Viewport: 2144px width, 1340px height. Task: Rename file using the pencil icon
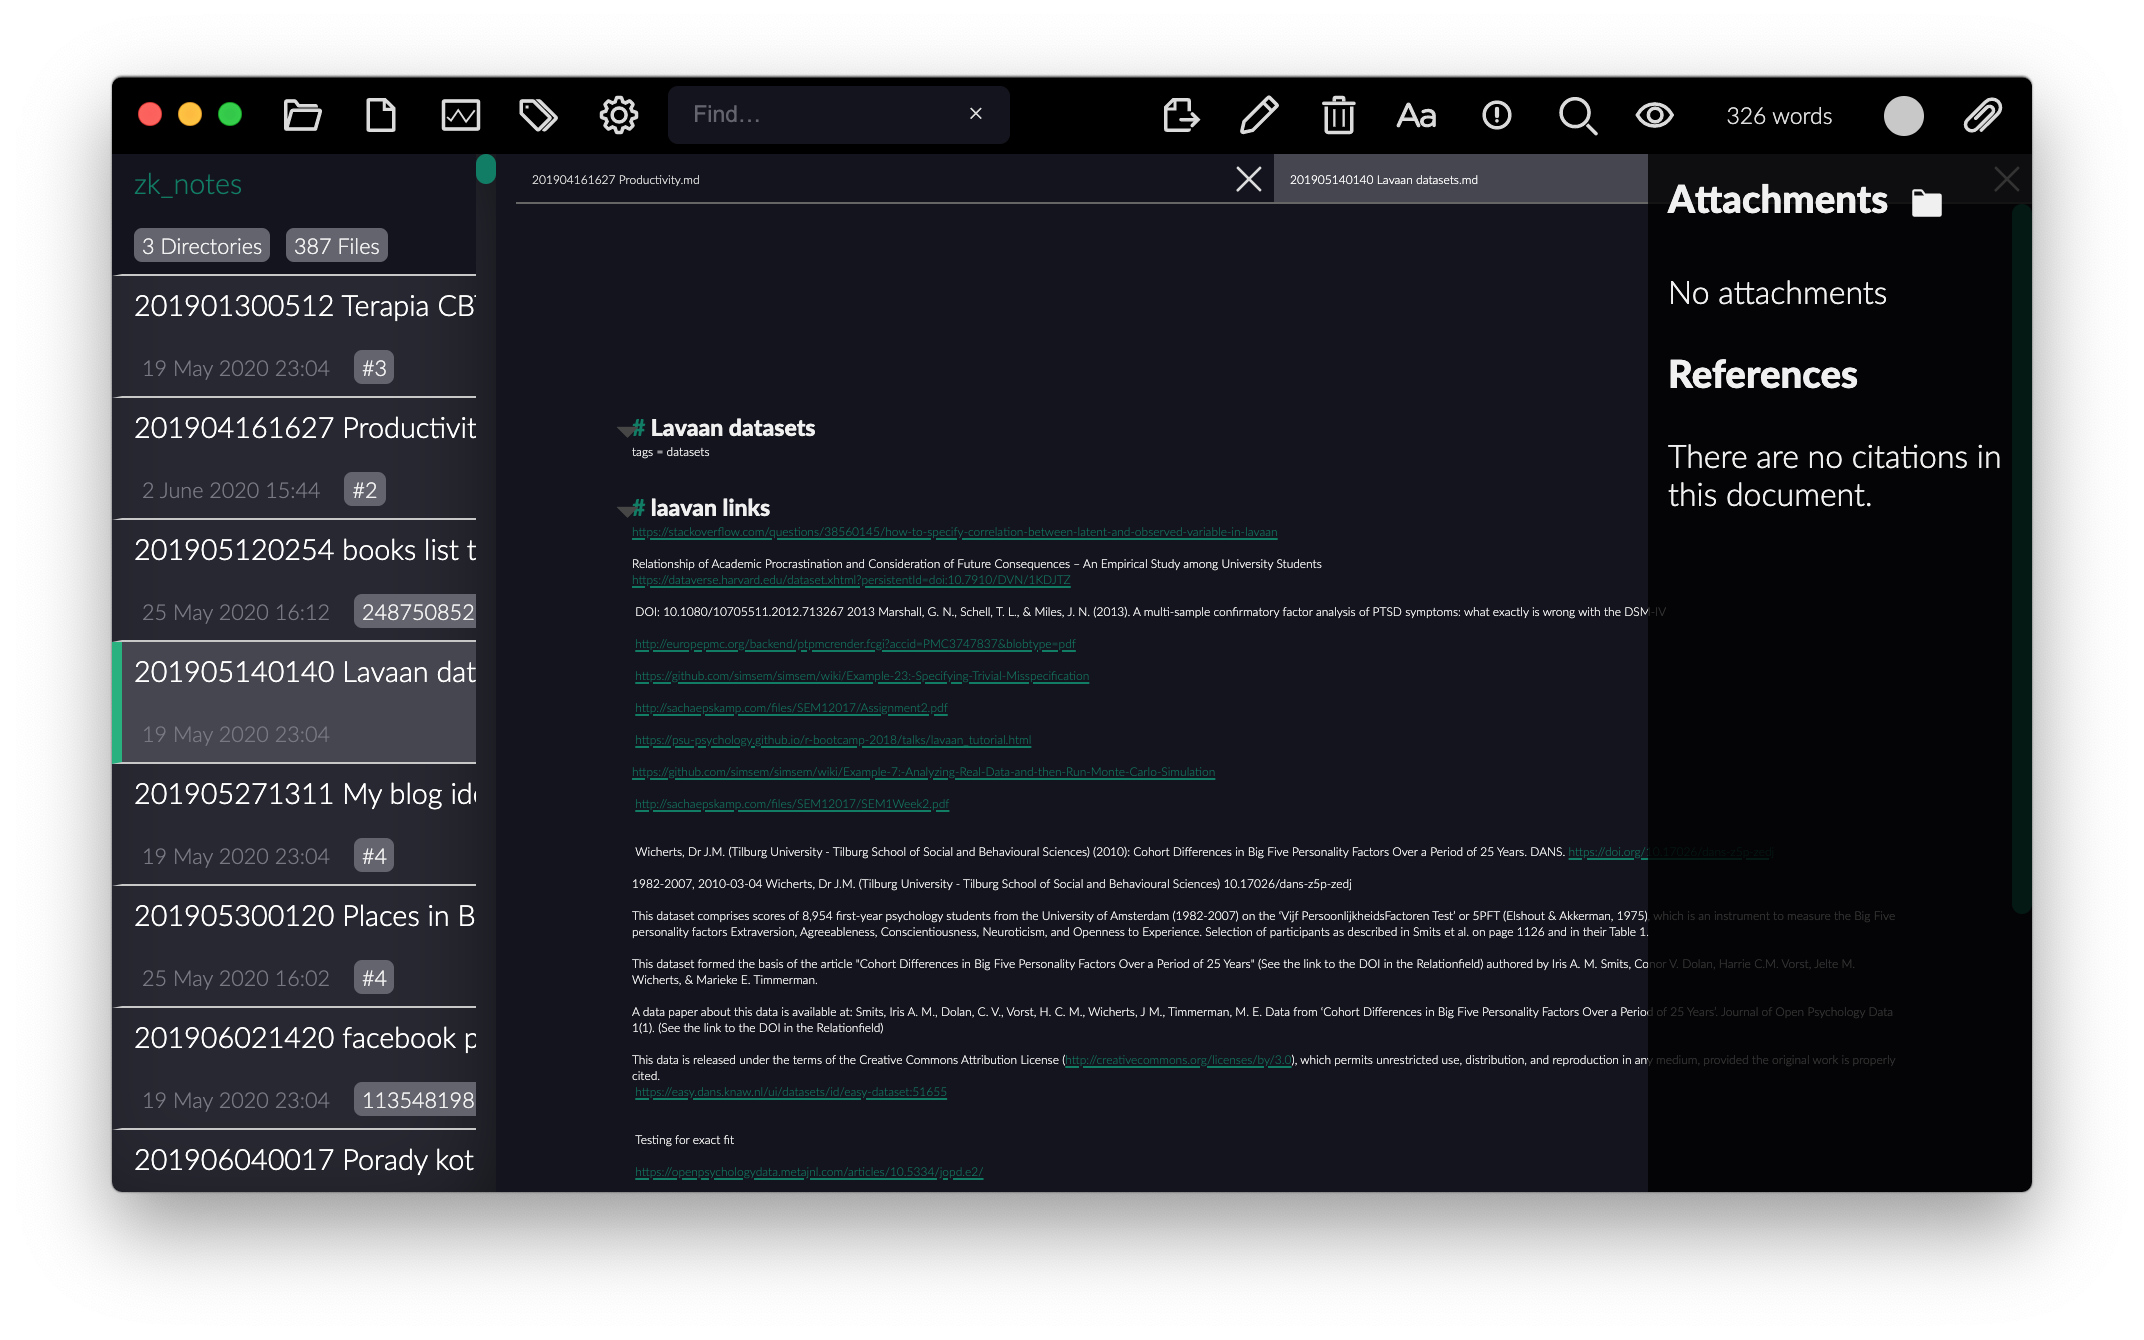[x=1259, y=115]
